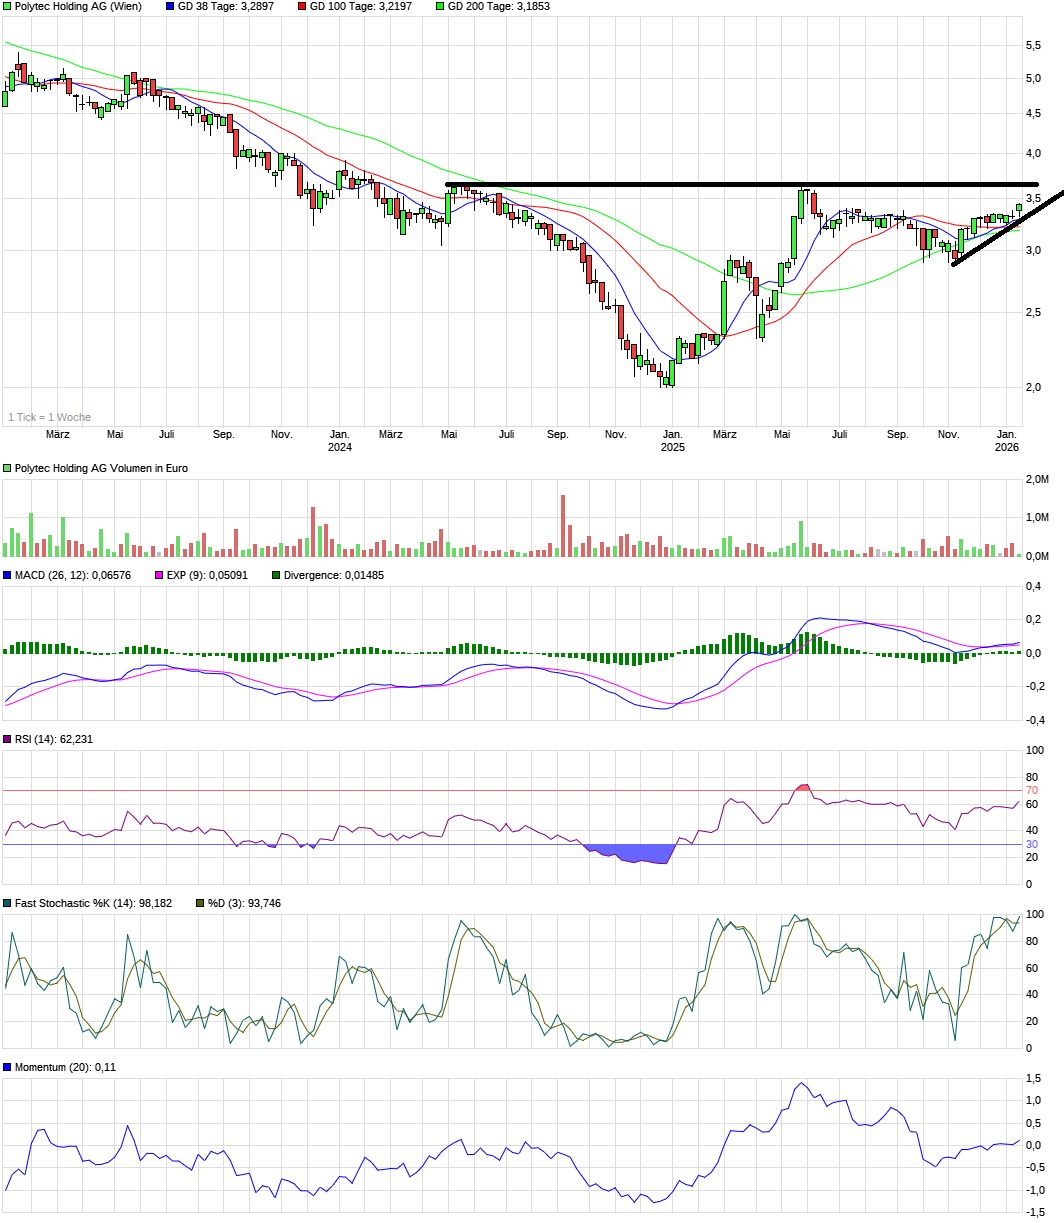Viewport: 1064px width, 1223px height.
Task: Select the Fast Stochastic %K legend icon
Action: [8, 902]
